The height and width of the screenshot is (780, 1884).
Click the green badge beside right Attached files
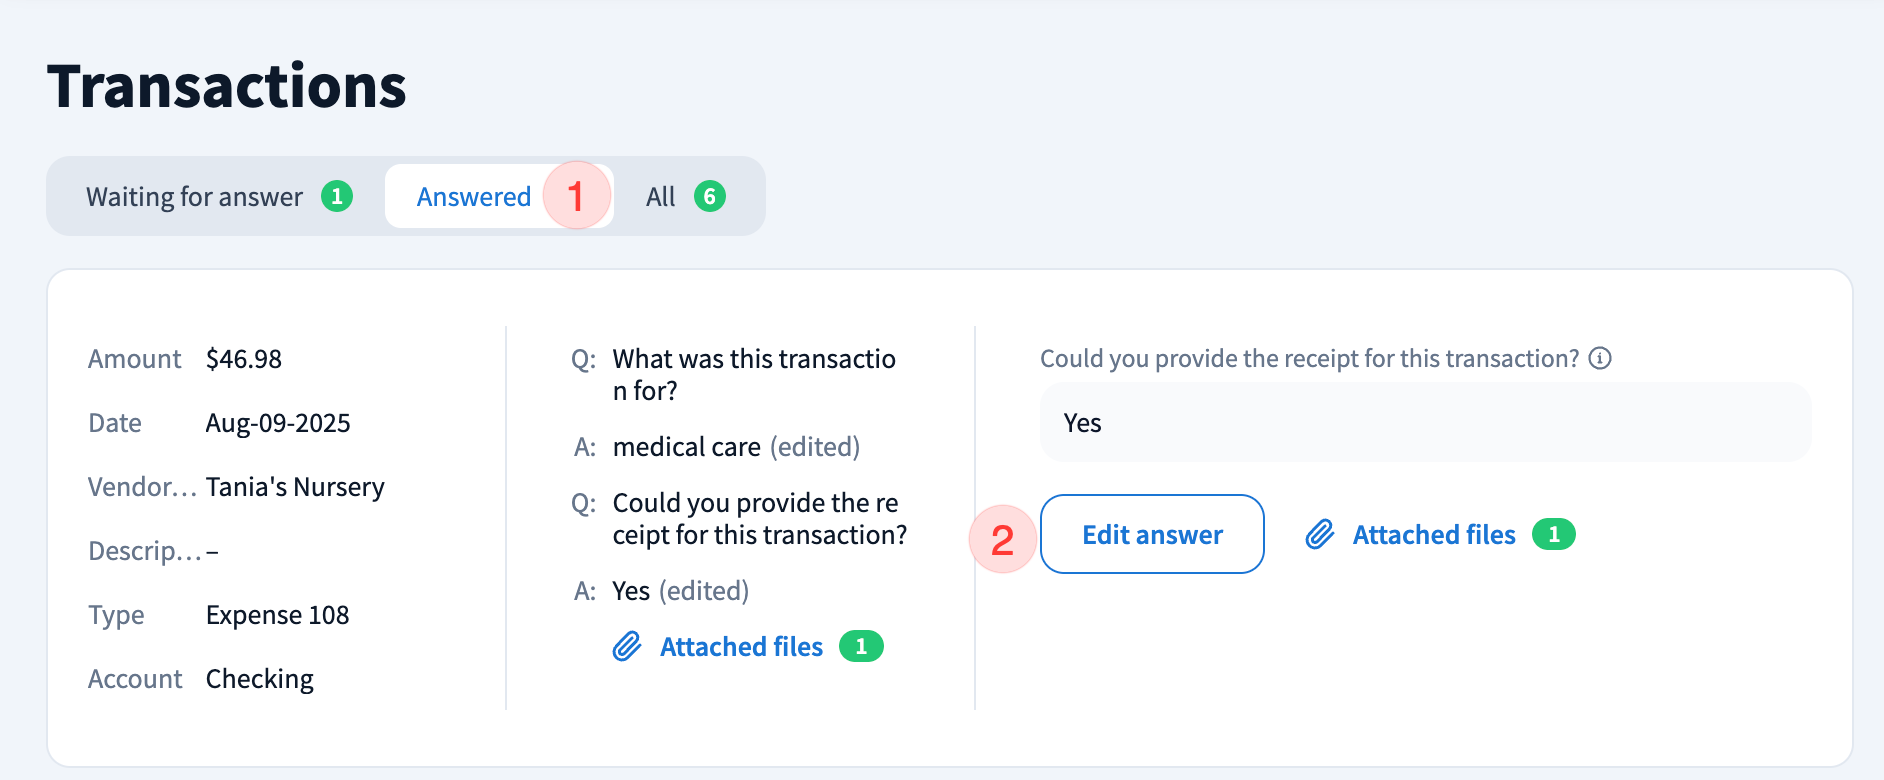(x=1553, y=534)
